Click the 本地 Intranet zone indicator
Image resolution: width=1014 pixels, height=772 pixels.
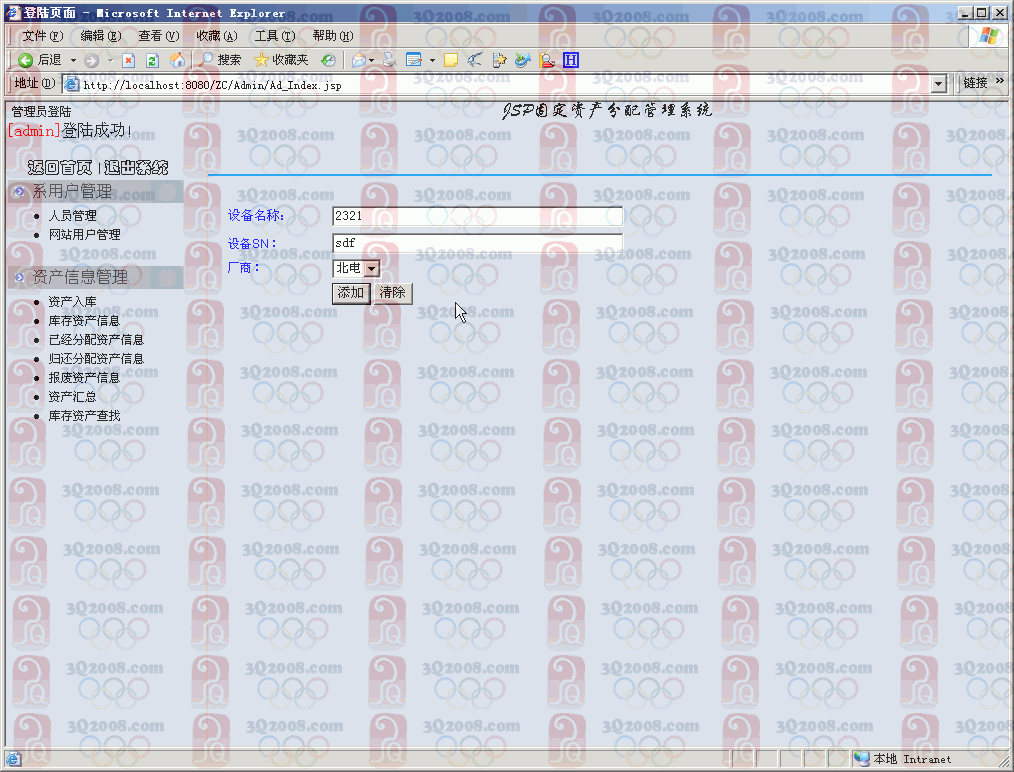(903, 759)
